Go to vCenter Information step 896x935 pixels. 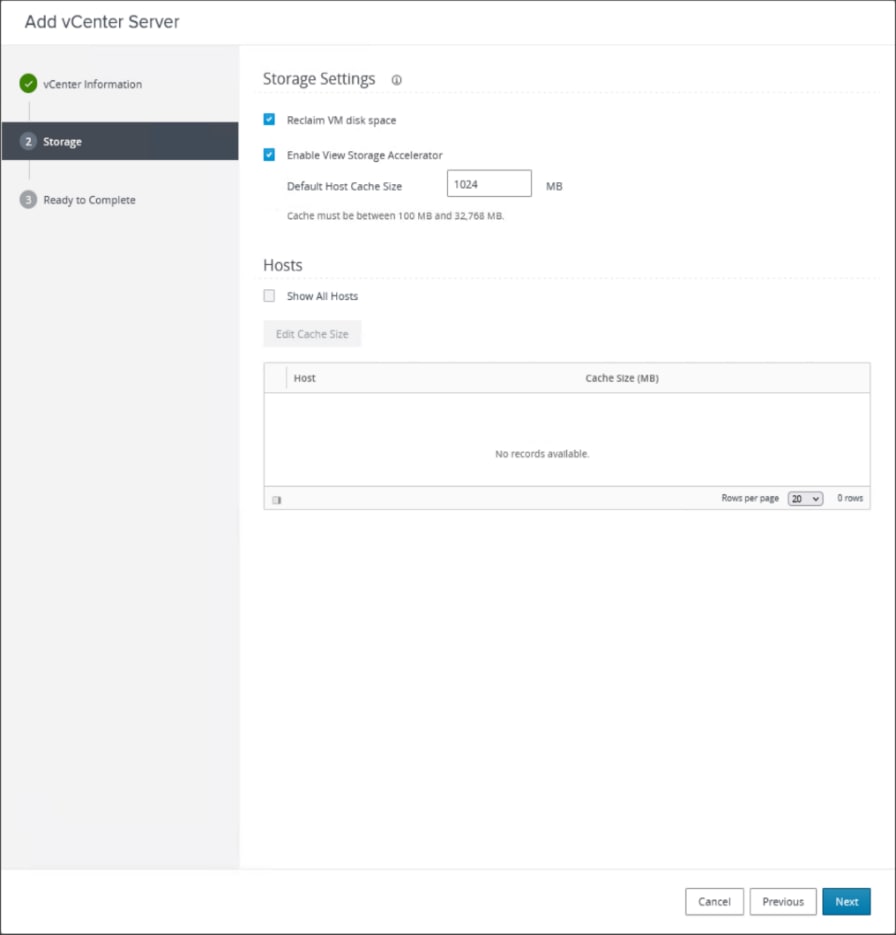pyautogui.click(x=92, y=84)
